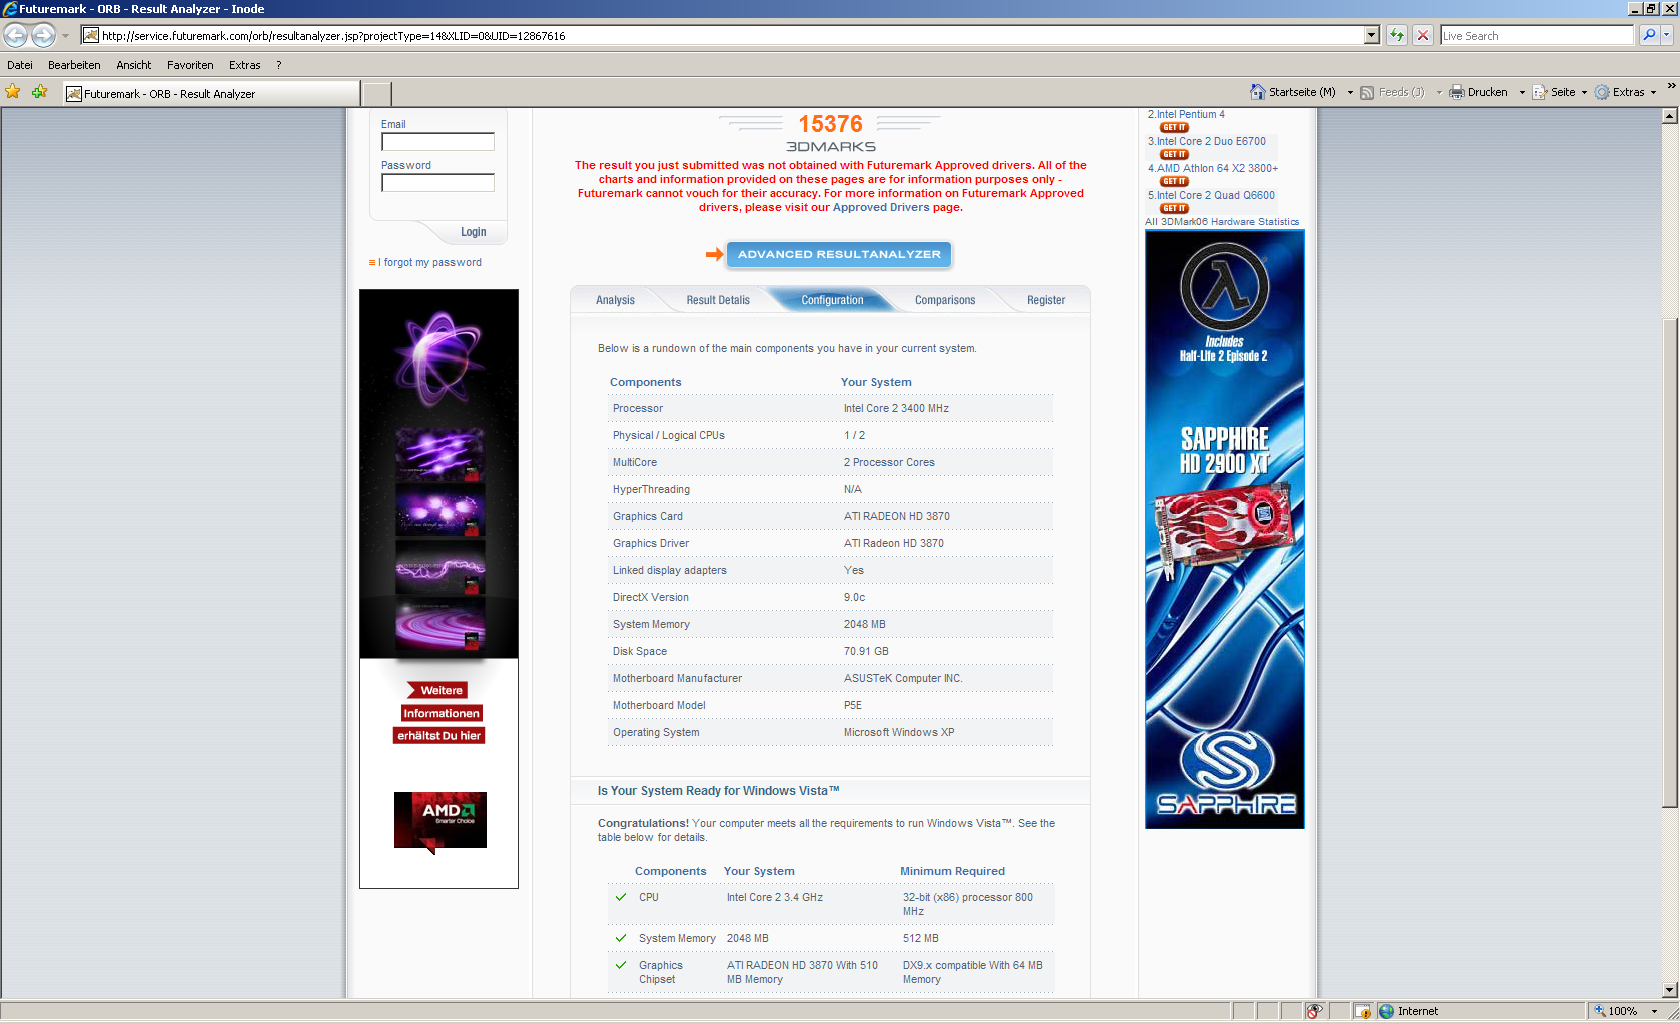Click GET IT under Intel Core 2 Duo E6700
1680x1024 pixels.
tap(1174, 154)
